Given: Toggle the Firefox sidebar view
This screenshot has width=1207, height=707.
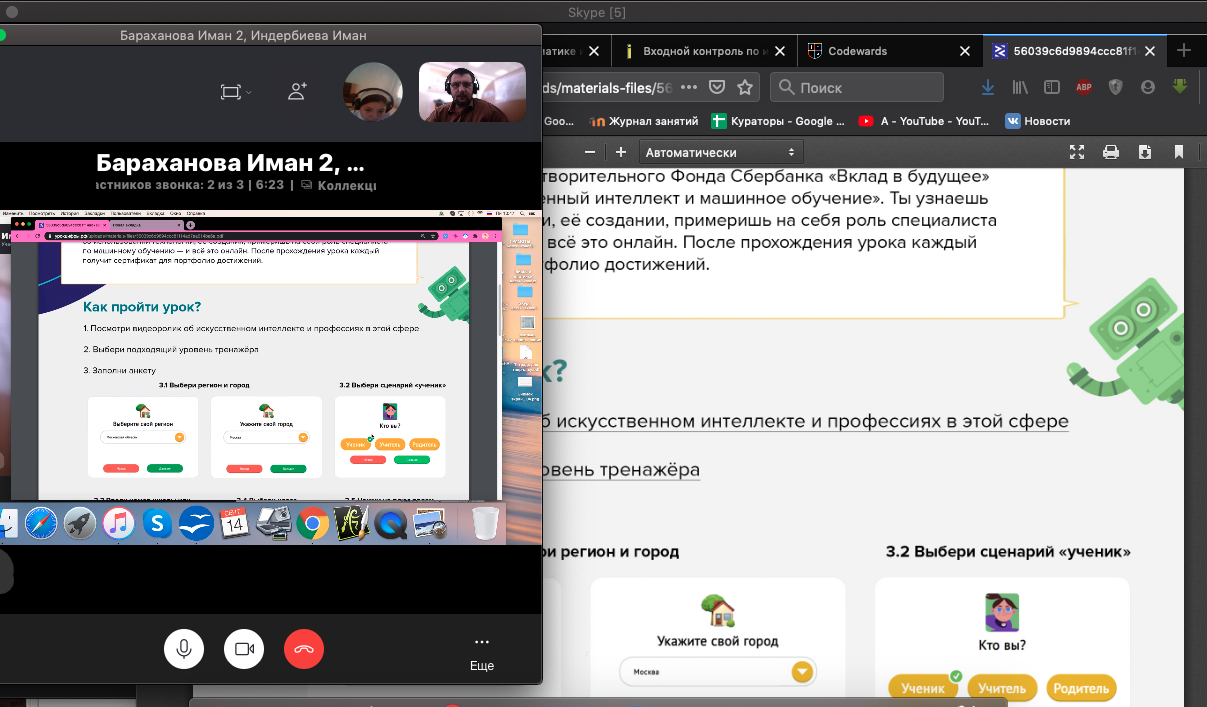Looking at the screenshot, I should pyautogui.click(x=1051, y=87).
